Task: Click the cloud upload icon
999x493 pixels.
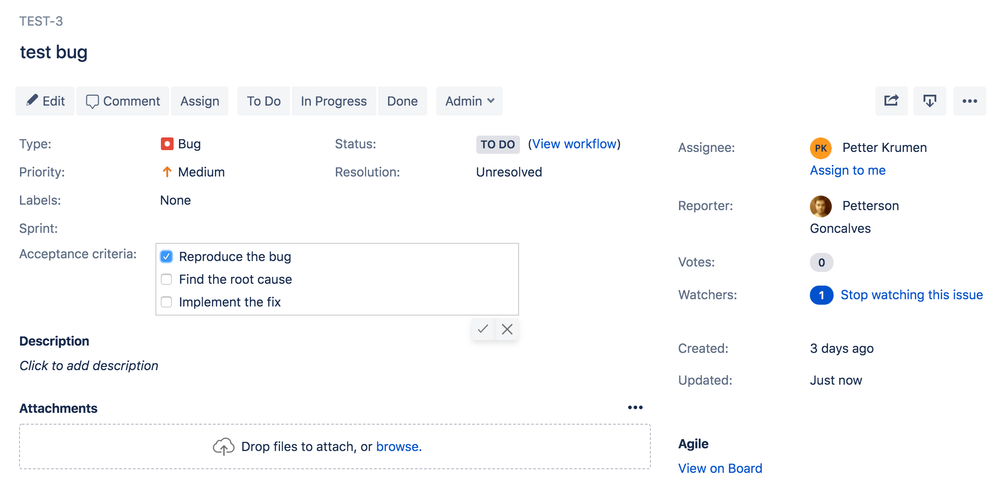Action: 223,447
